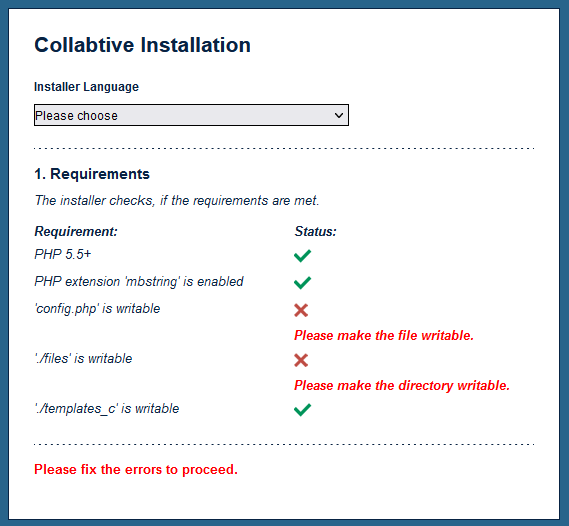569x526 pixels.
Task: Click the 'Please choose' language selector text
Action: (77, 116)
